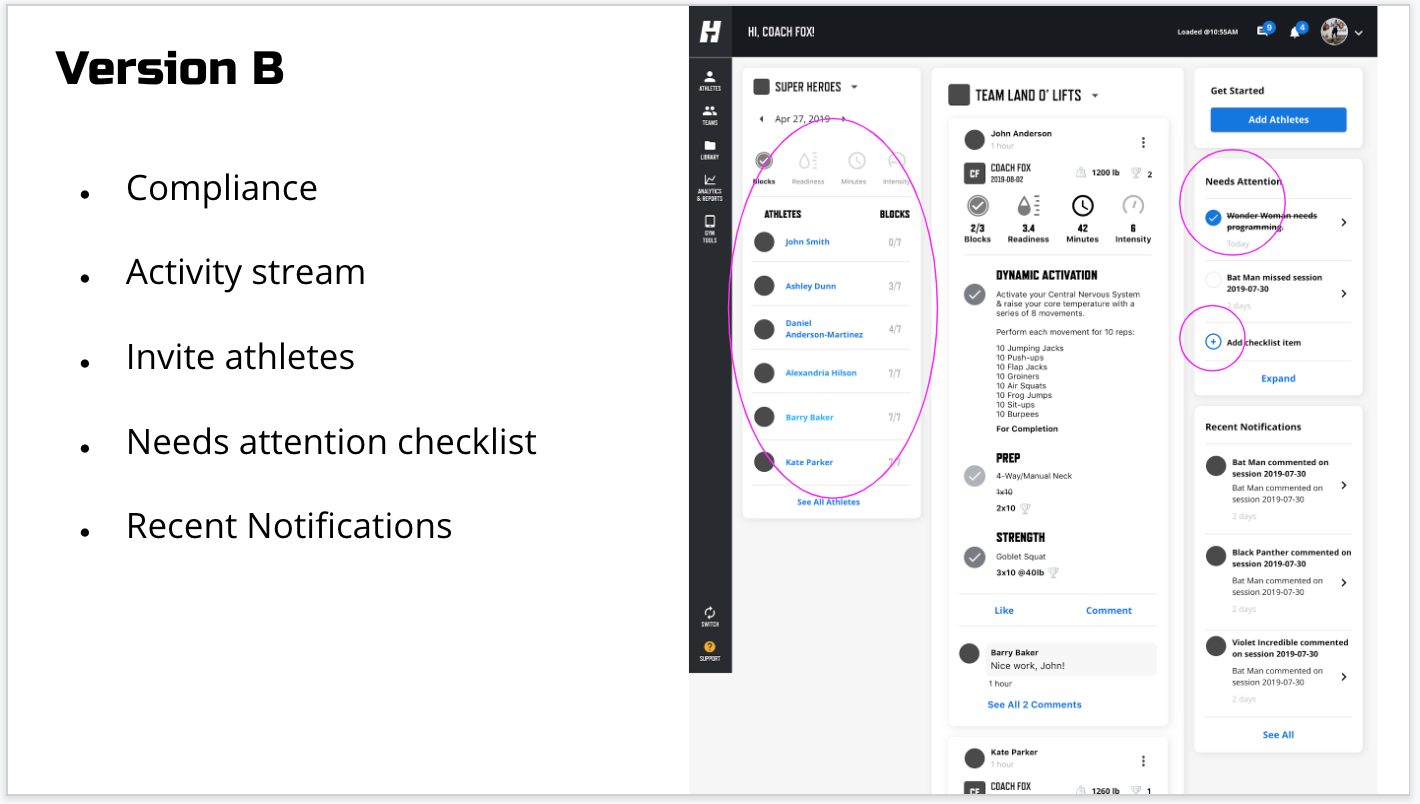Open Bat Man missed session chevron
Viewport: 1420px width, 804px height.
click(x=1344, y=293)
